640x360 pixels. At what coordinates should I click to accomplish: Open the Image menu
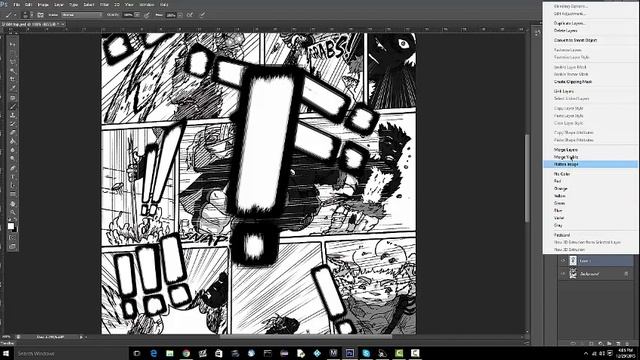[x=43, y=4]
